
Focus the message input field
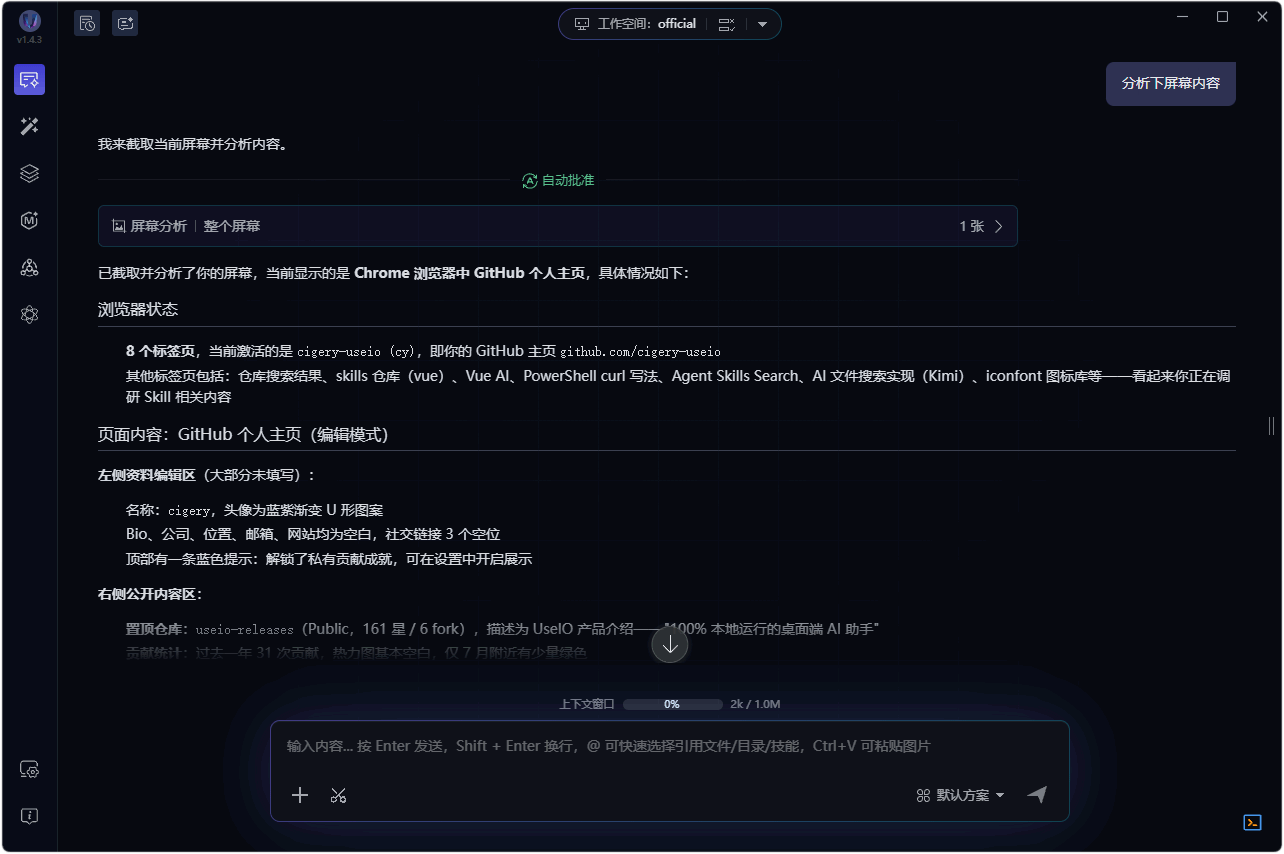point(670,746)
